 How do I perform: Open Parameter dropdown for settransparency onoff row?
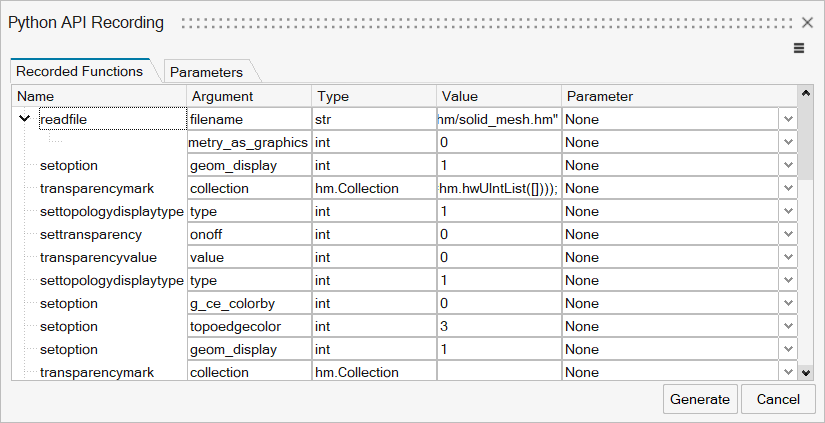(x=788, y=234)
